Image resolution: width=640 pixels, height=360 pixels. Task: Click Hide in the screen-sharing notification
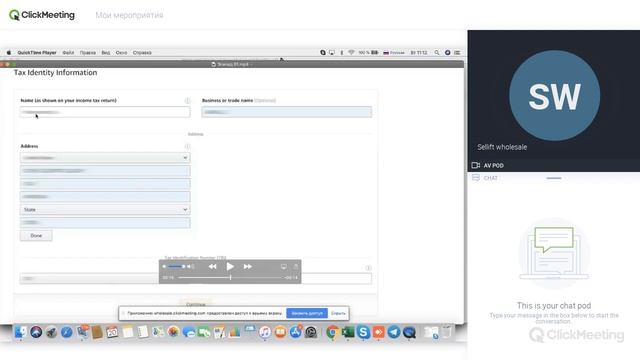[338, 313]
